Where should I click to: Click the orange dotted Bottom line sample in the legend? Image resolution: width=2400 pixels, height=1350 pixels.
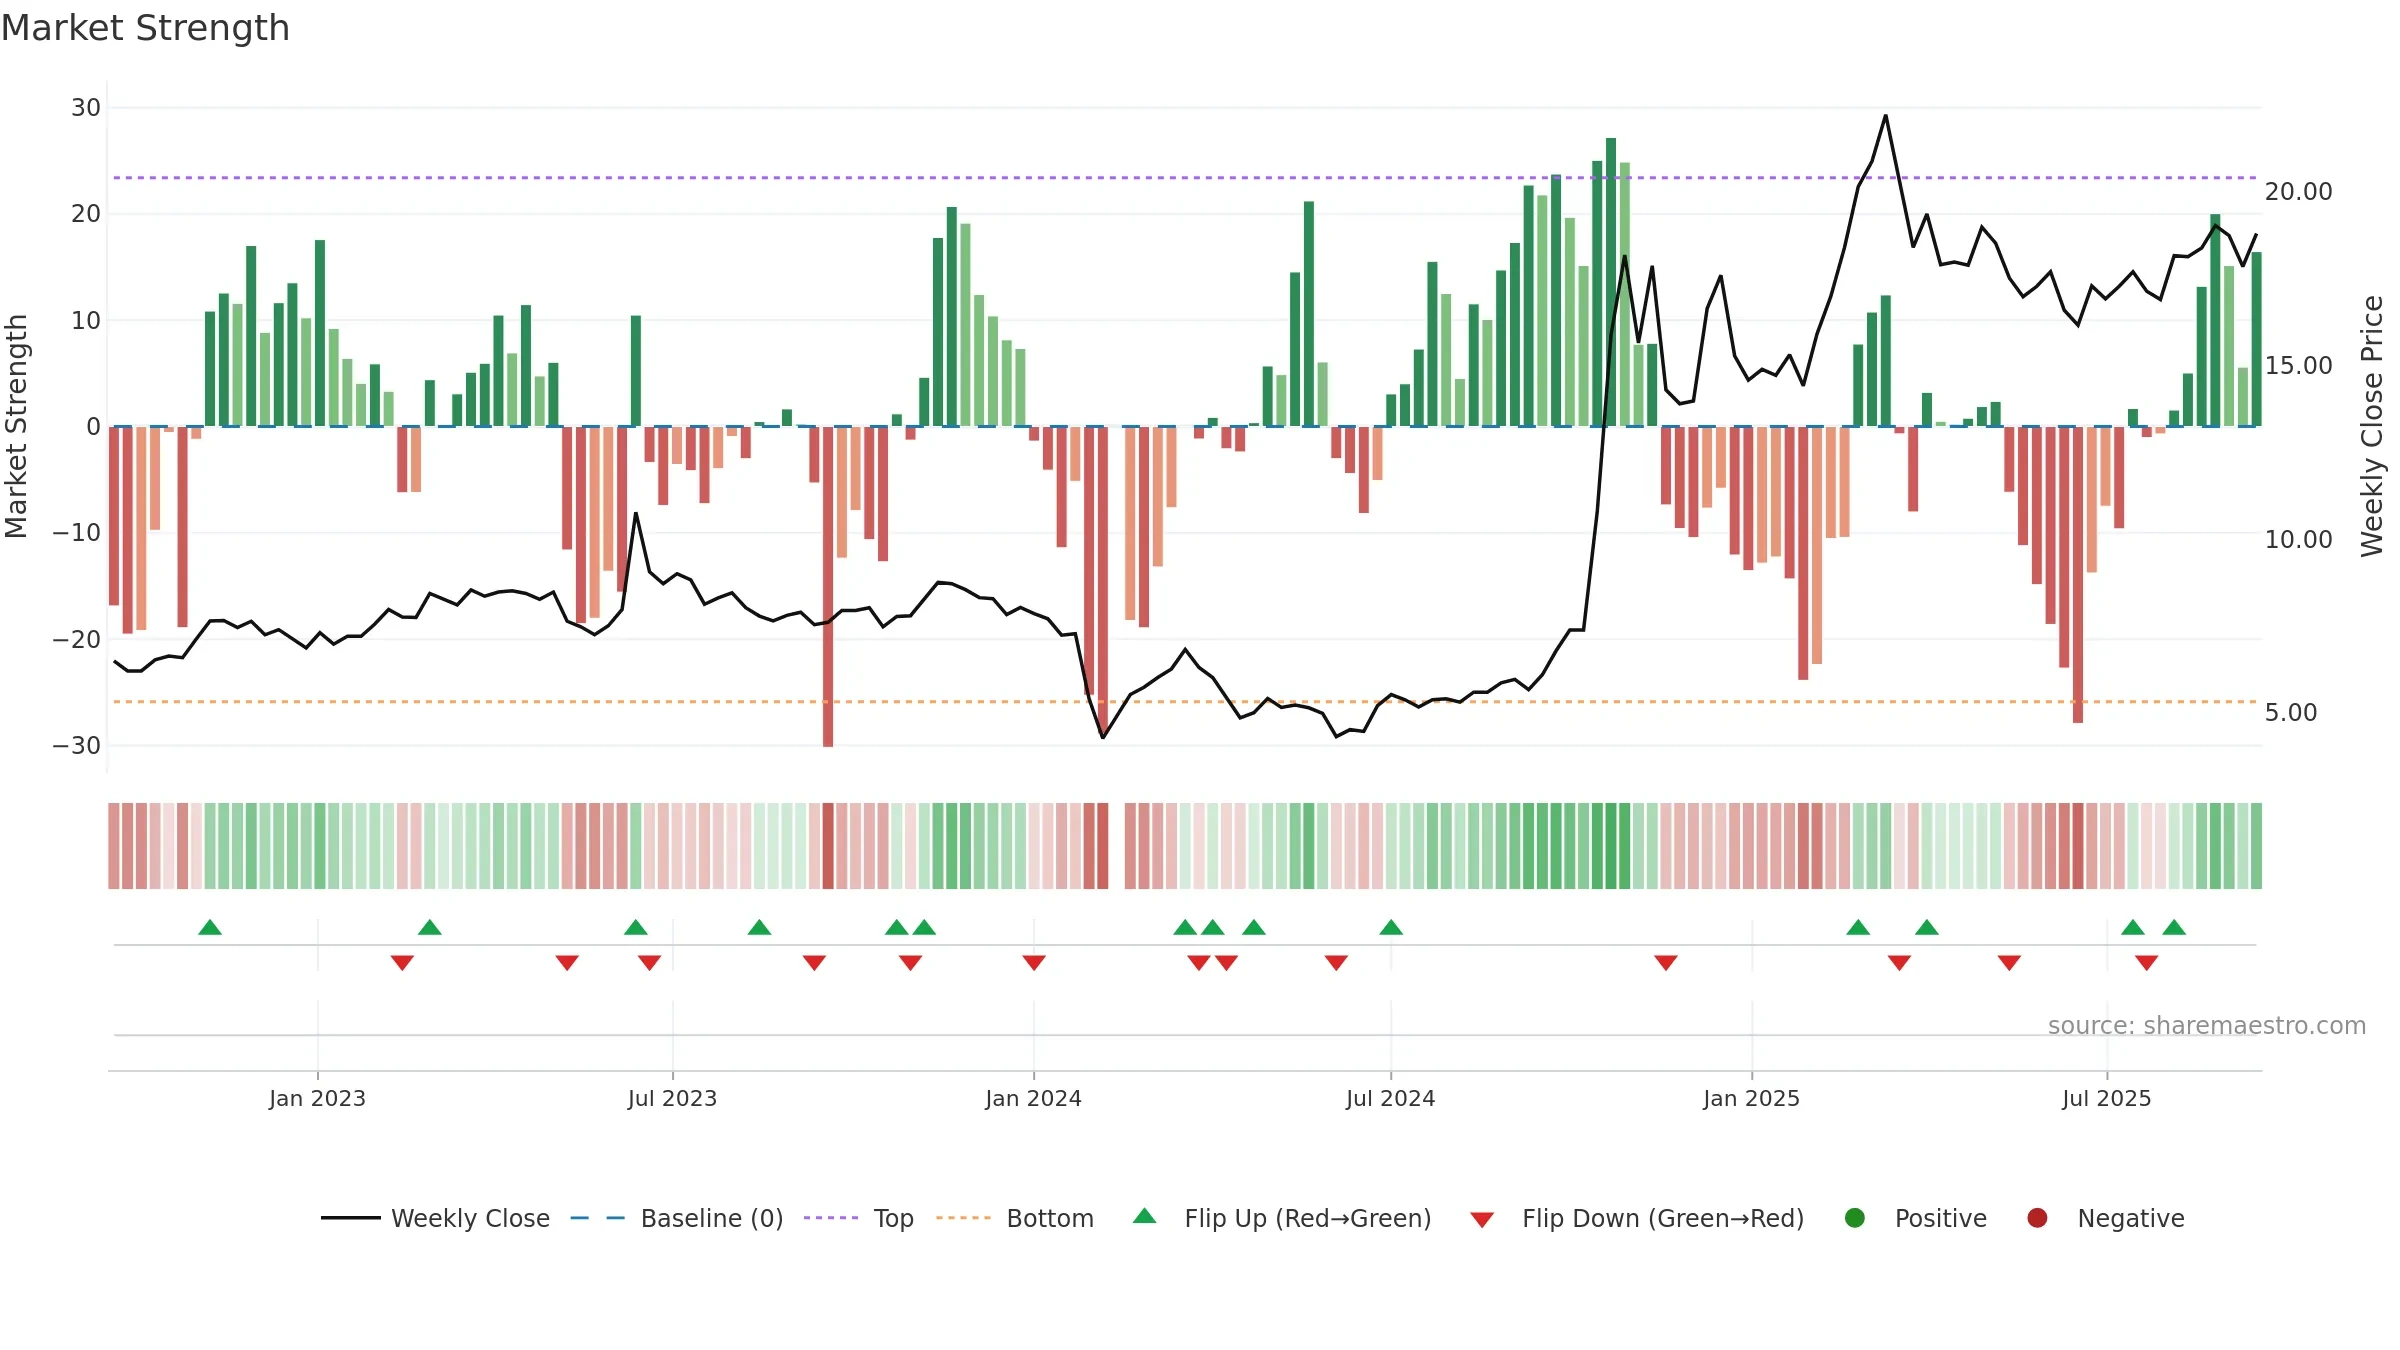(x=964, y=1218)
